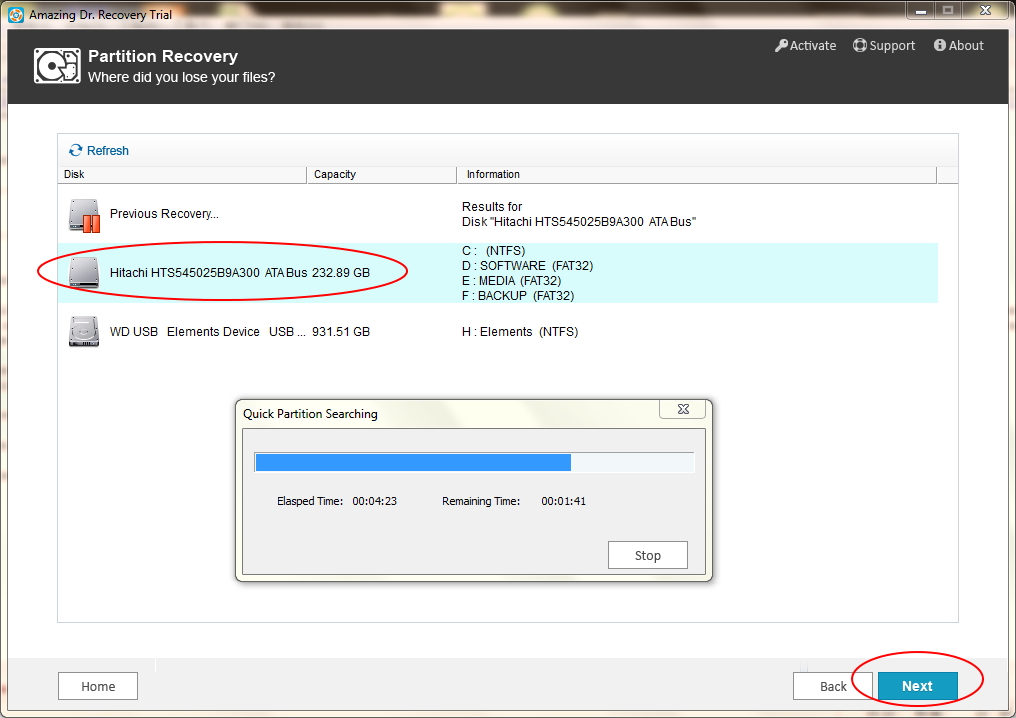The height and width of the screenshot is (718, 1016).
Task: Return to the Home screen
Action: (98, 686)
